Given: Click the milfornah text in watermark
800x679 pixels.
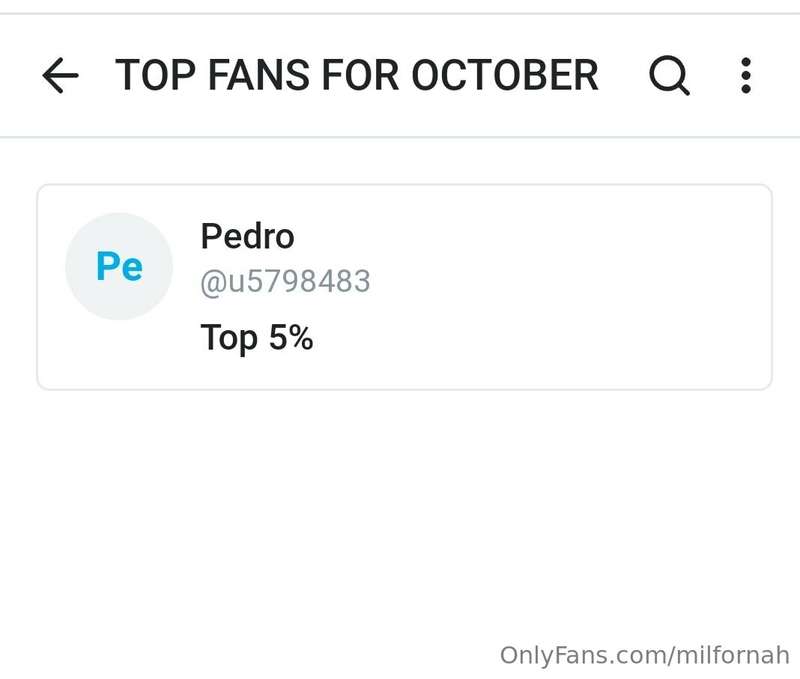Looking at the screenshot, I should pos(733,655).
